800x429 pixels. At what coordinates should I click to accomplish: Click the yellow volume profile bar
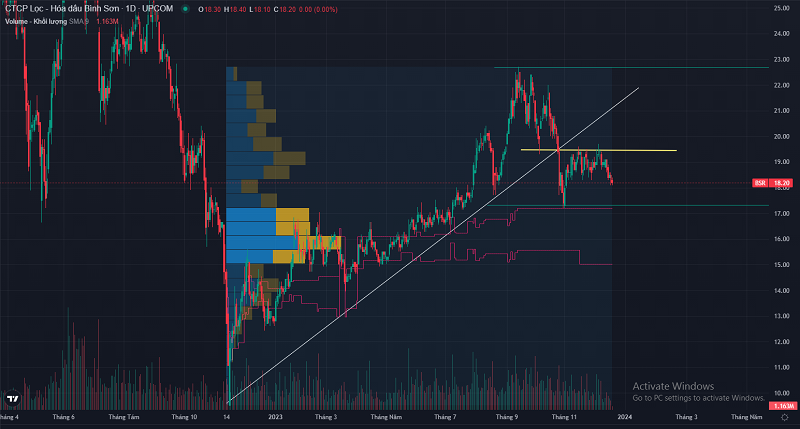coord(292,214)
